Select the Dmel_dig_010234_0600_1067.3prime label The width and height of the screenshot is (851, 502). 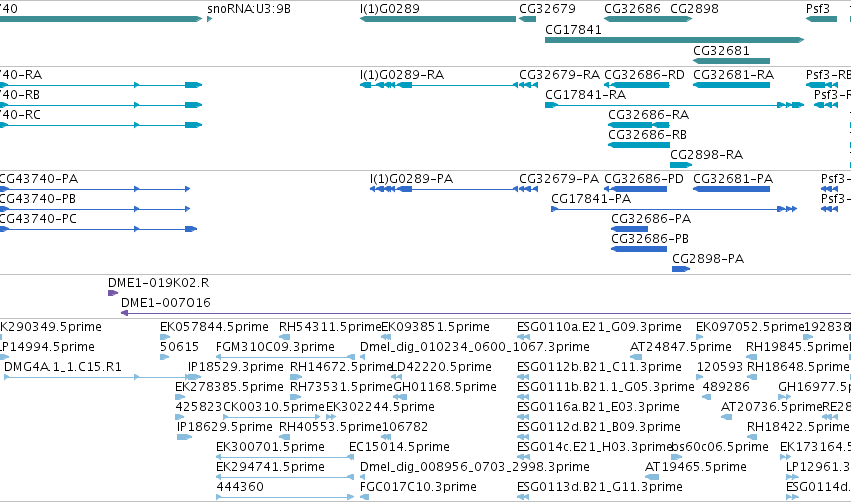[475, 347]
